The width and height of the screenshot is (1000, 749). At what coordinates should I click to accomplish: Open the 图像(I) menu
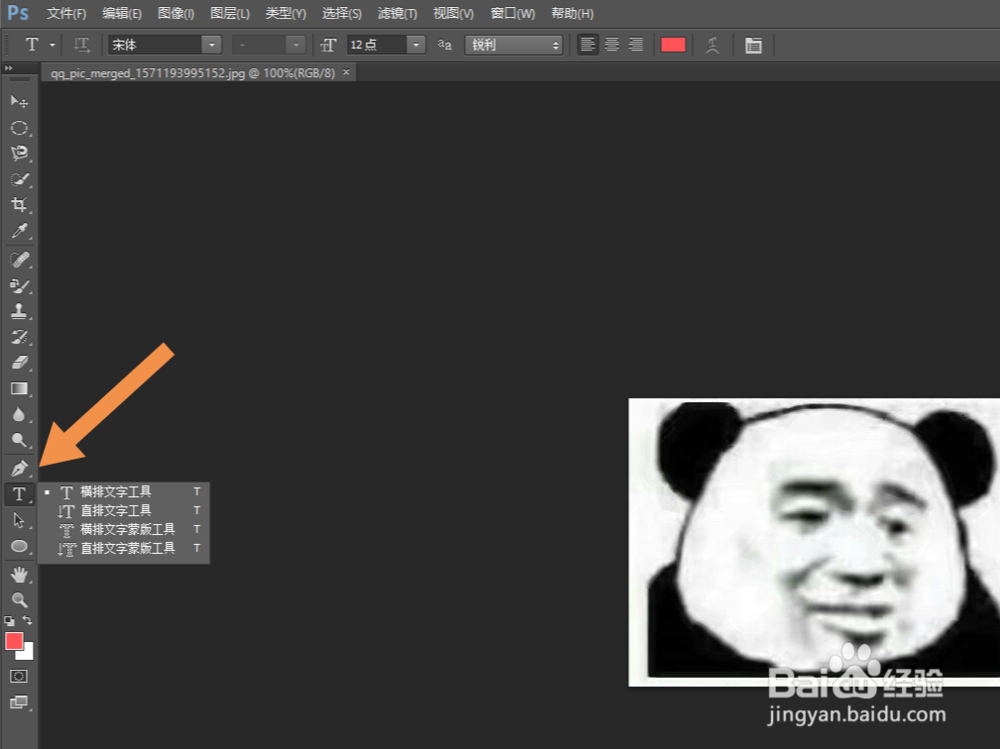176,13
